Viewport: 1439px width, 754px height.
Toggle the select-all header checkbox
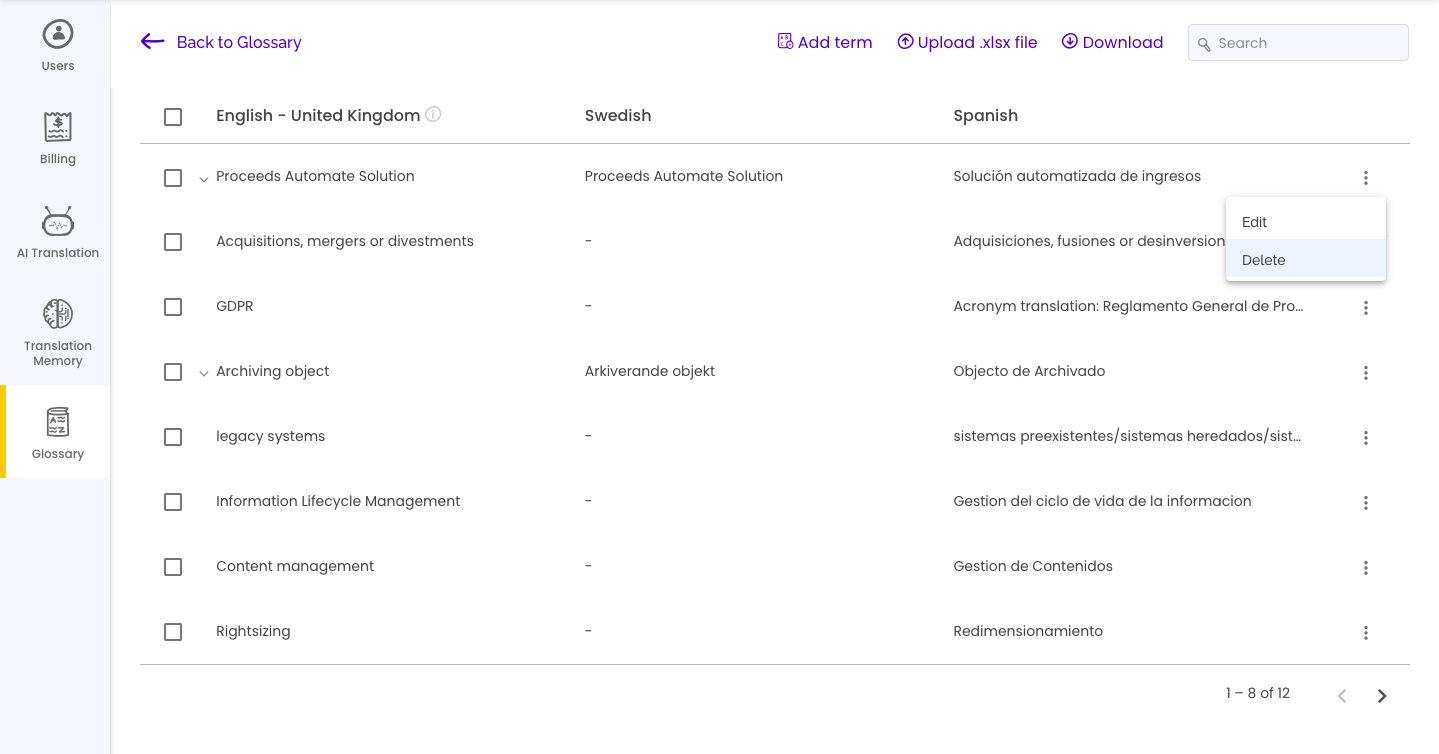tap(173, 117)
